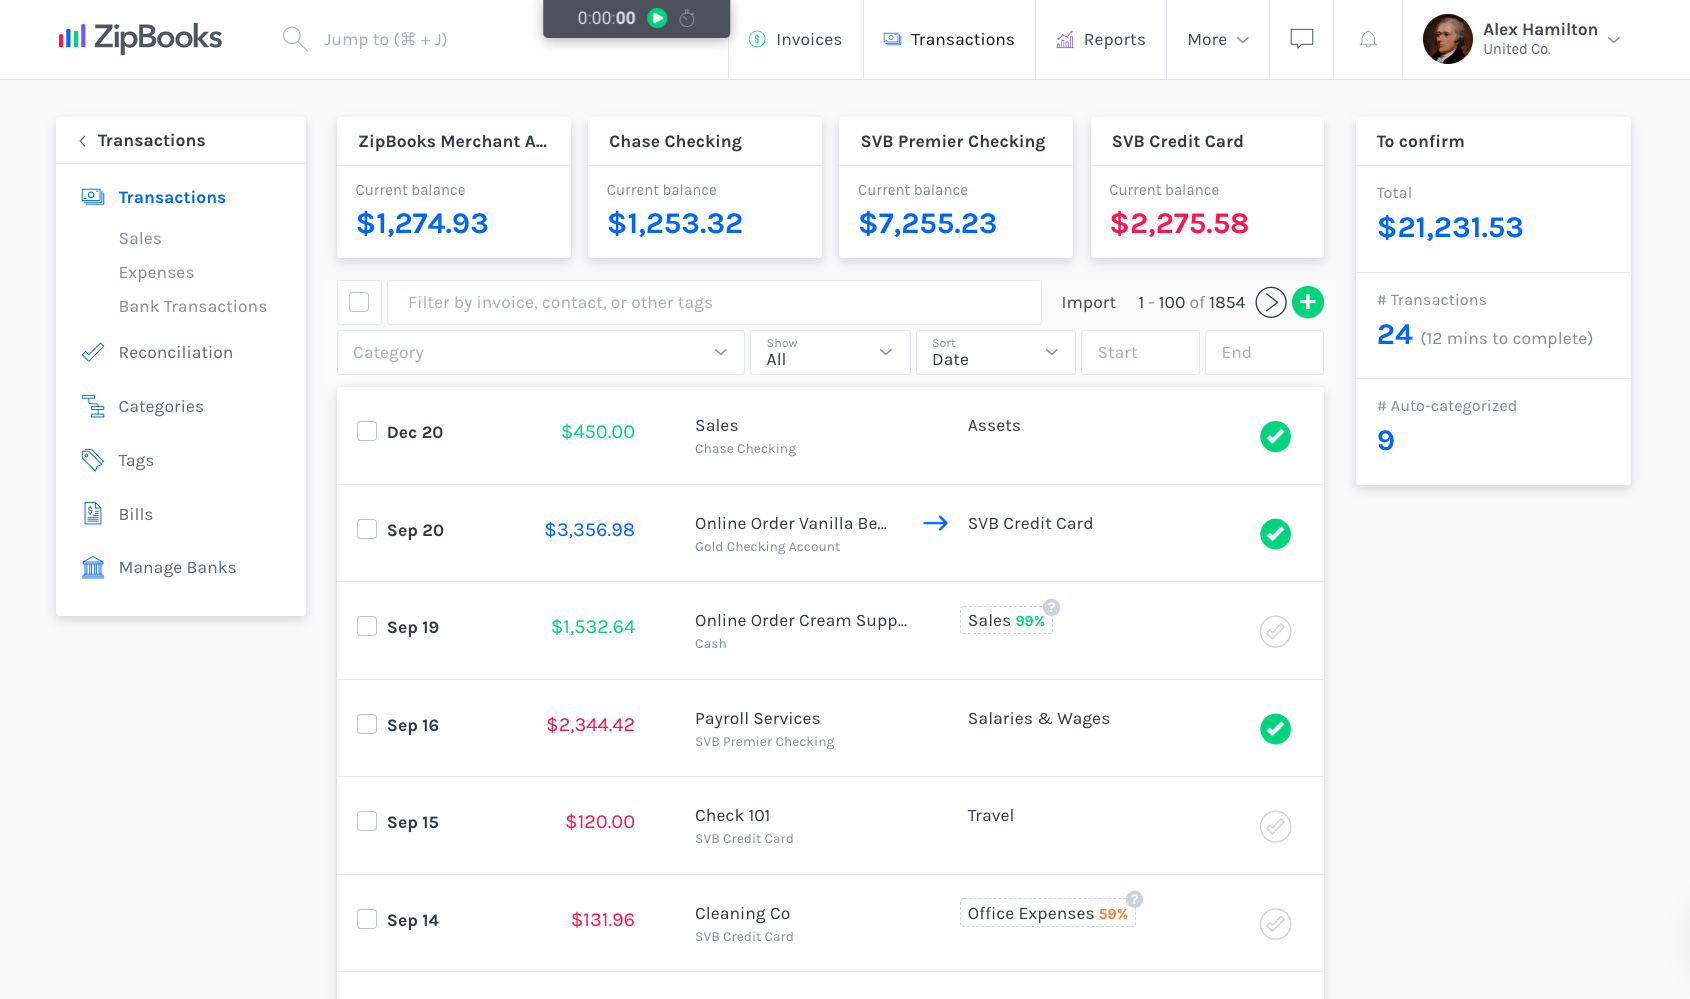
Task: Click the transaction filter input field
Action: (714, 302)
